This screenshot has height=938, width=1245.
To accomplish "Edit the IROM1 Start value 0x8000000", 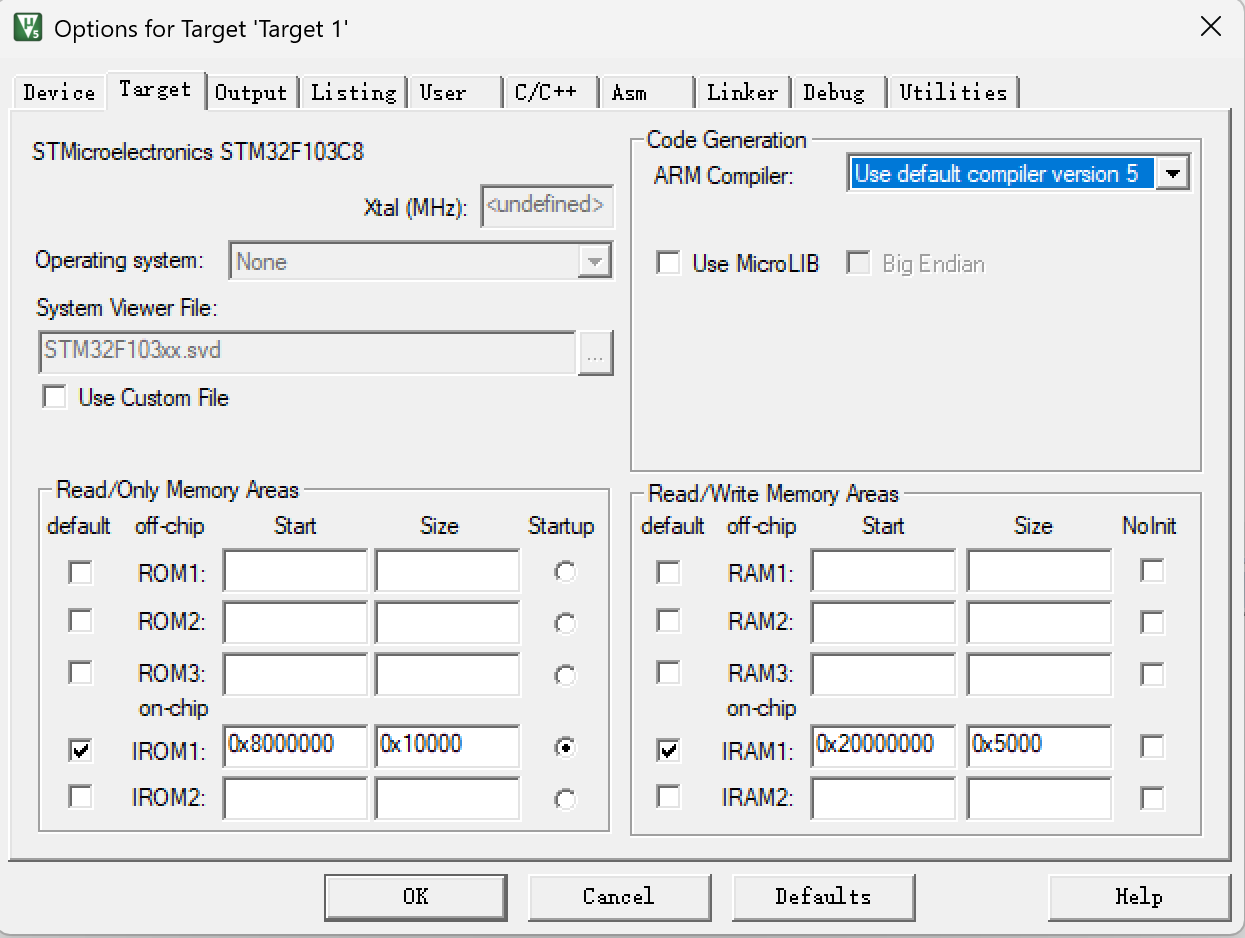I will (x=295, y=746).
